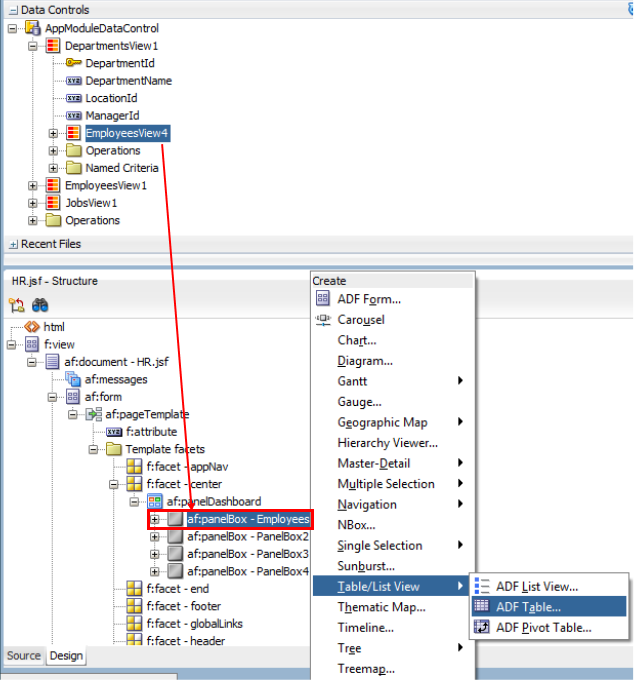Click the f:view element icon

[32, 344]
